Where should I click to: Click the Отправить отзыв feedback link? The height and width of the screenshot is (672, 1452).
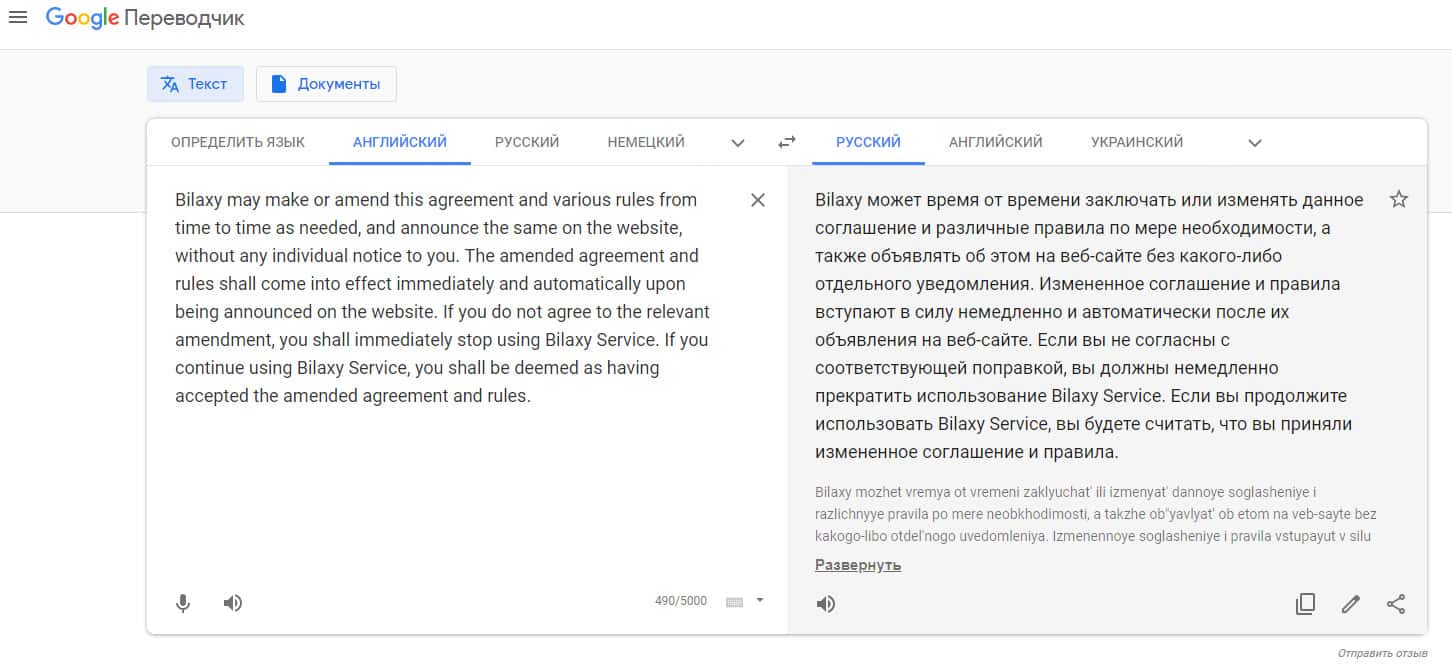pyautogui.click(x=1383, y=653)
